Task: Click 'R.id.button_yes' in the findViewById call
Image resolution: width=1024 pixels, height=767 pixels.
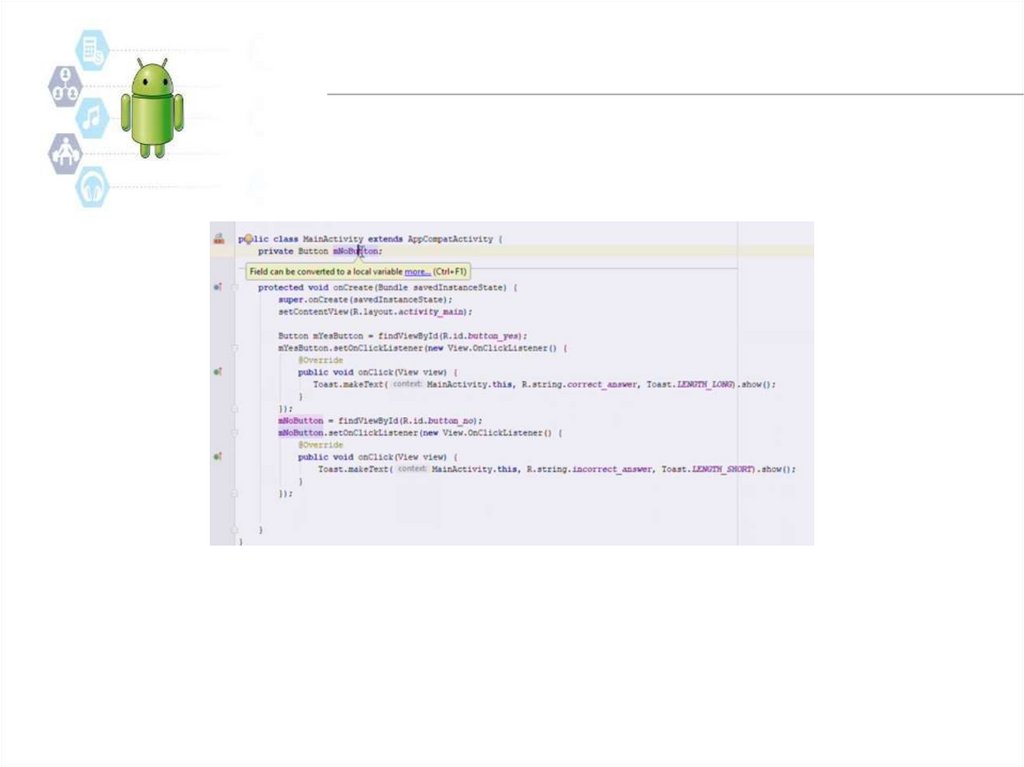Action: [481, 336]
